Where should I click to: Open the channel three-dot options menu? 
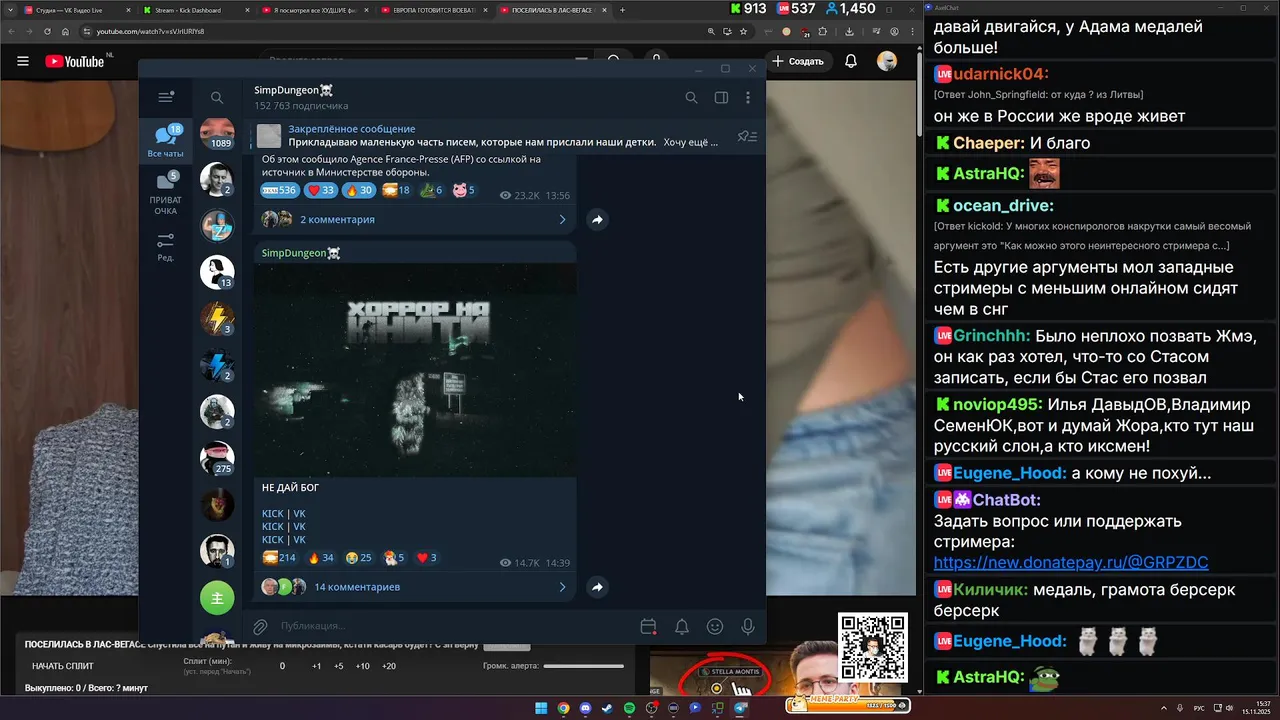(x=748, y=97)
